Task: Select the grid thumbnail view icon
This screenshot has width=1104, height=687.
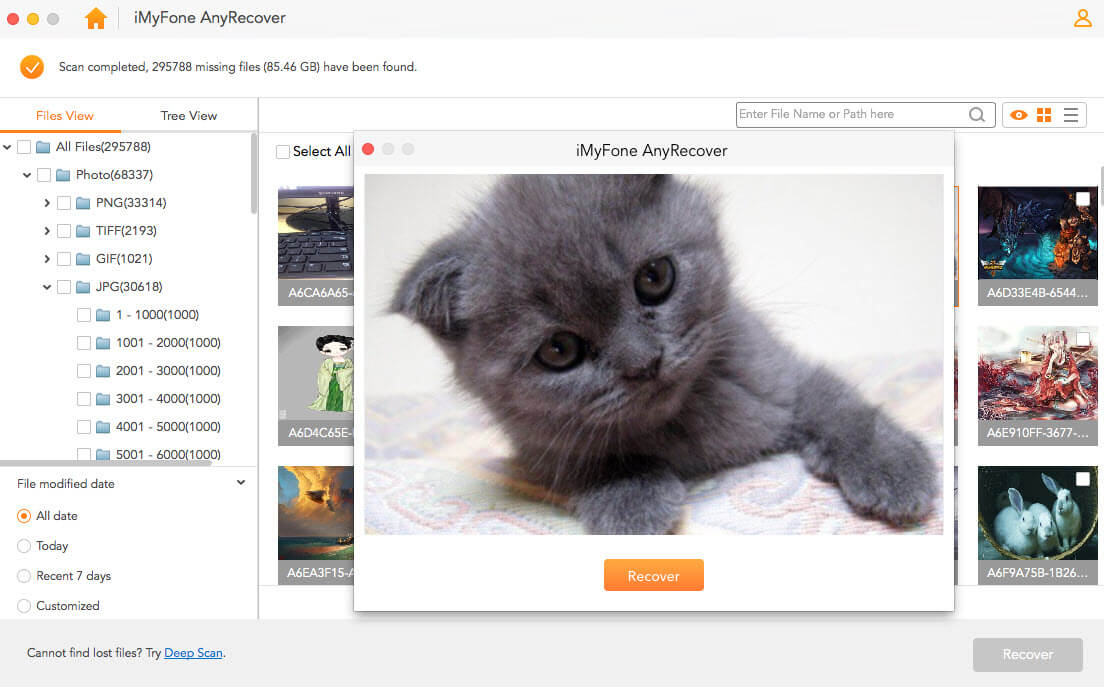Action: point(1044,115)
